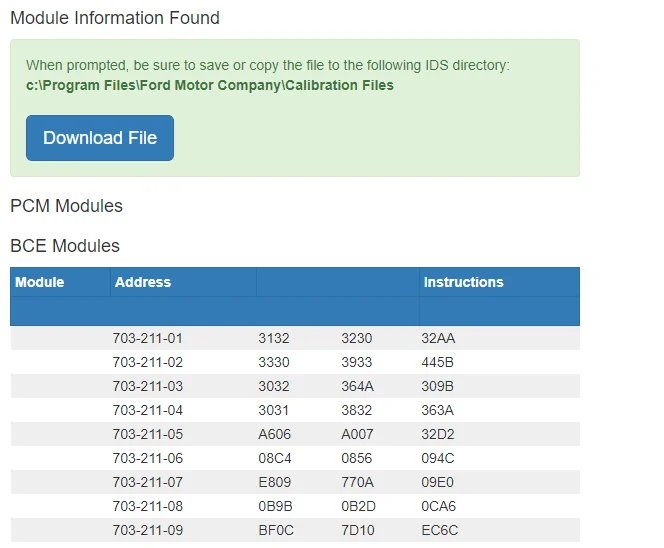Click the 703-211-05 address cell
The image size is (664, 548).
click(x=148, y=434)
